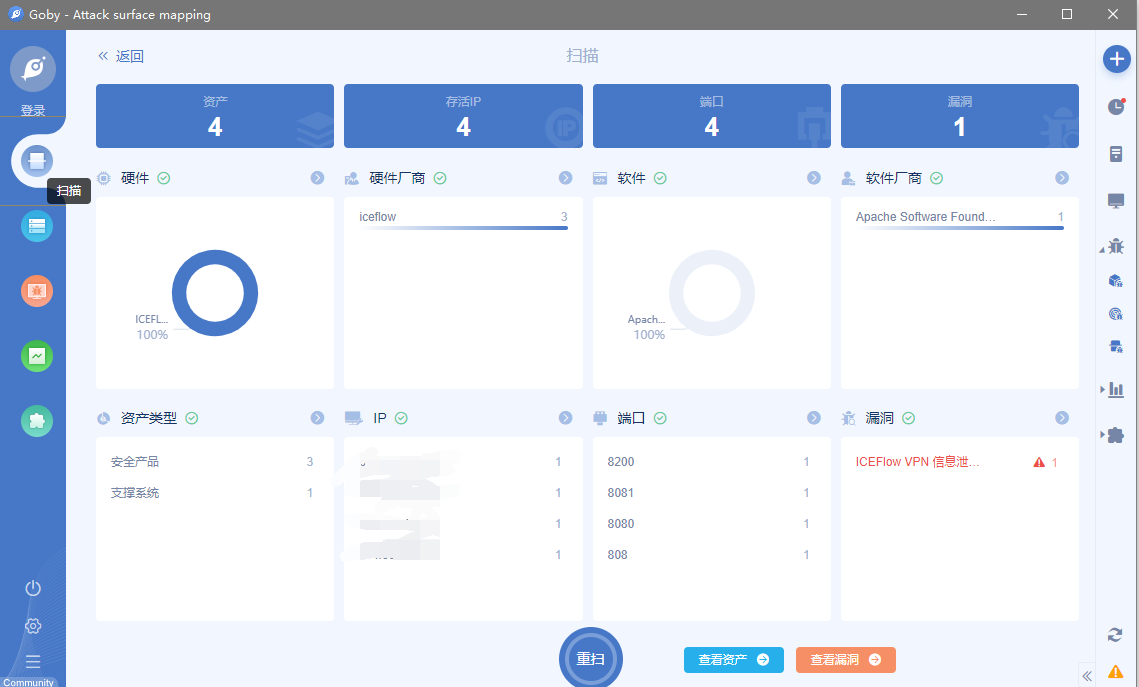Image resolution: width=1139 pixels, height=687 pixels.
Task: Expand the 漏洞 panel arrow
Action: (1062, 418)
